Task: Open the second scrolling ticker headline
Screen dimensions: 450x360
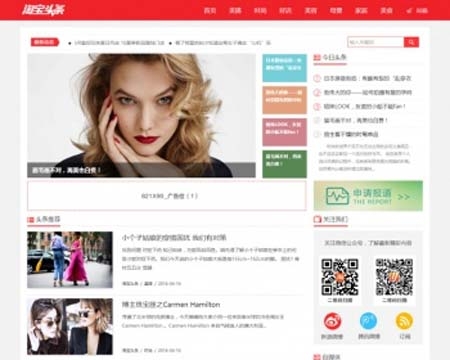Action: point(223,43)
